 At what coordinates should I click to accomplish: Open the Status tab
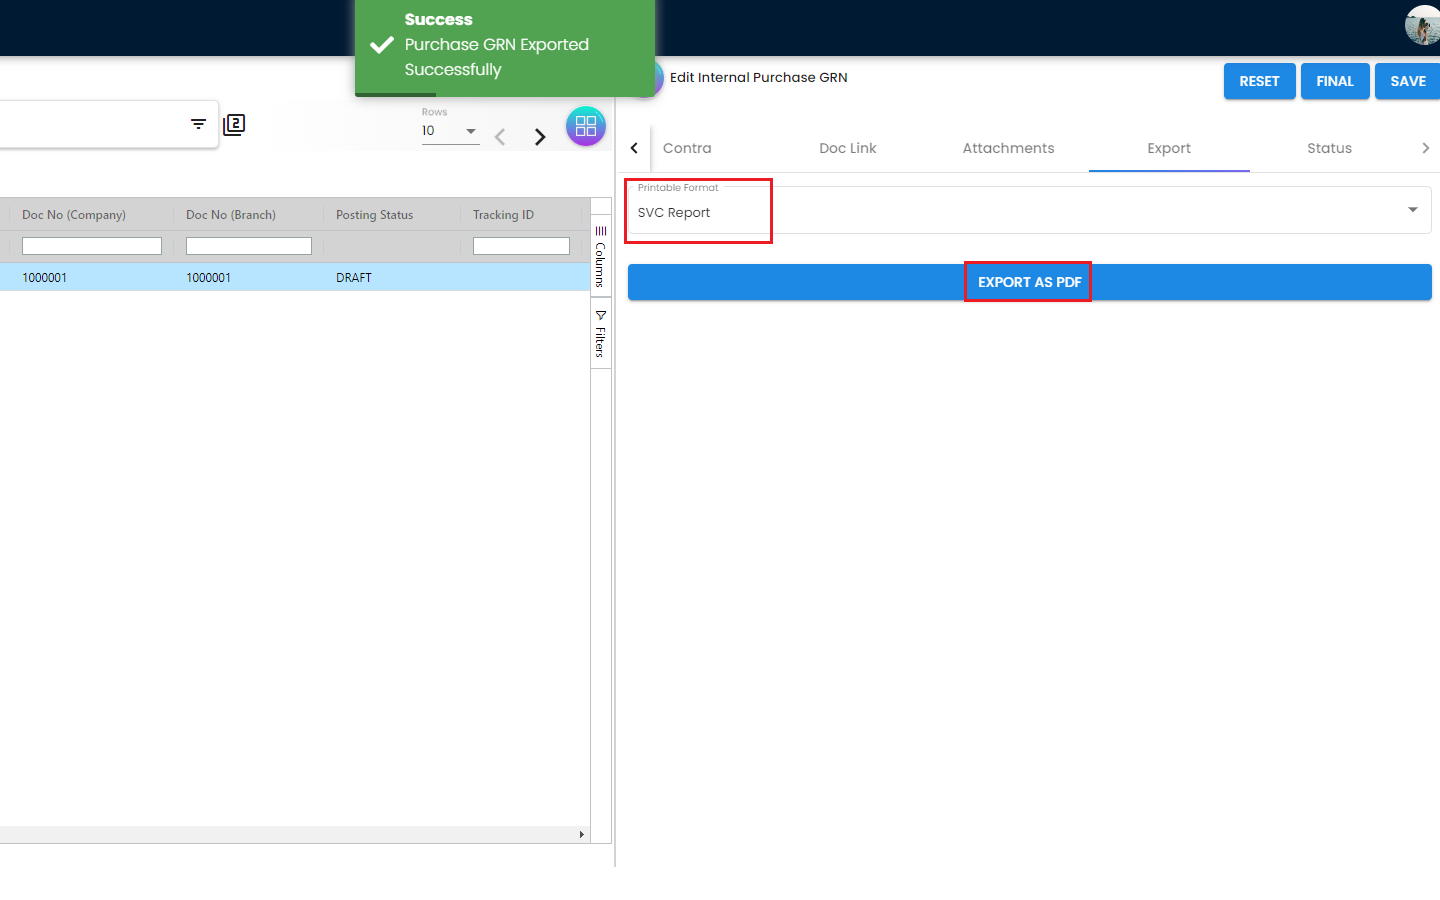pyautogui.click(x=1329, y=148)
